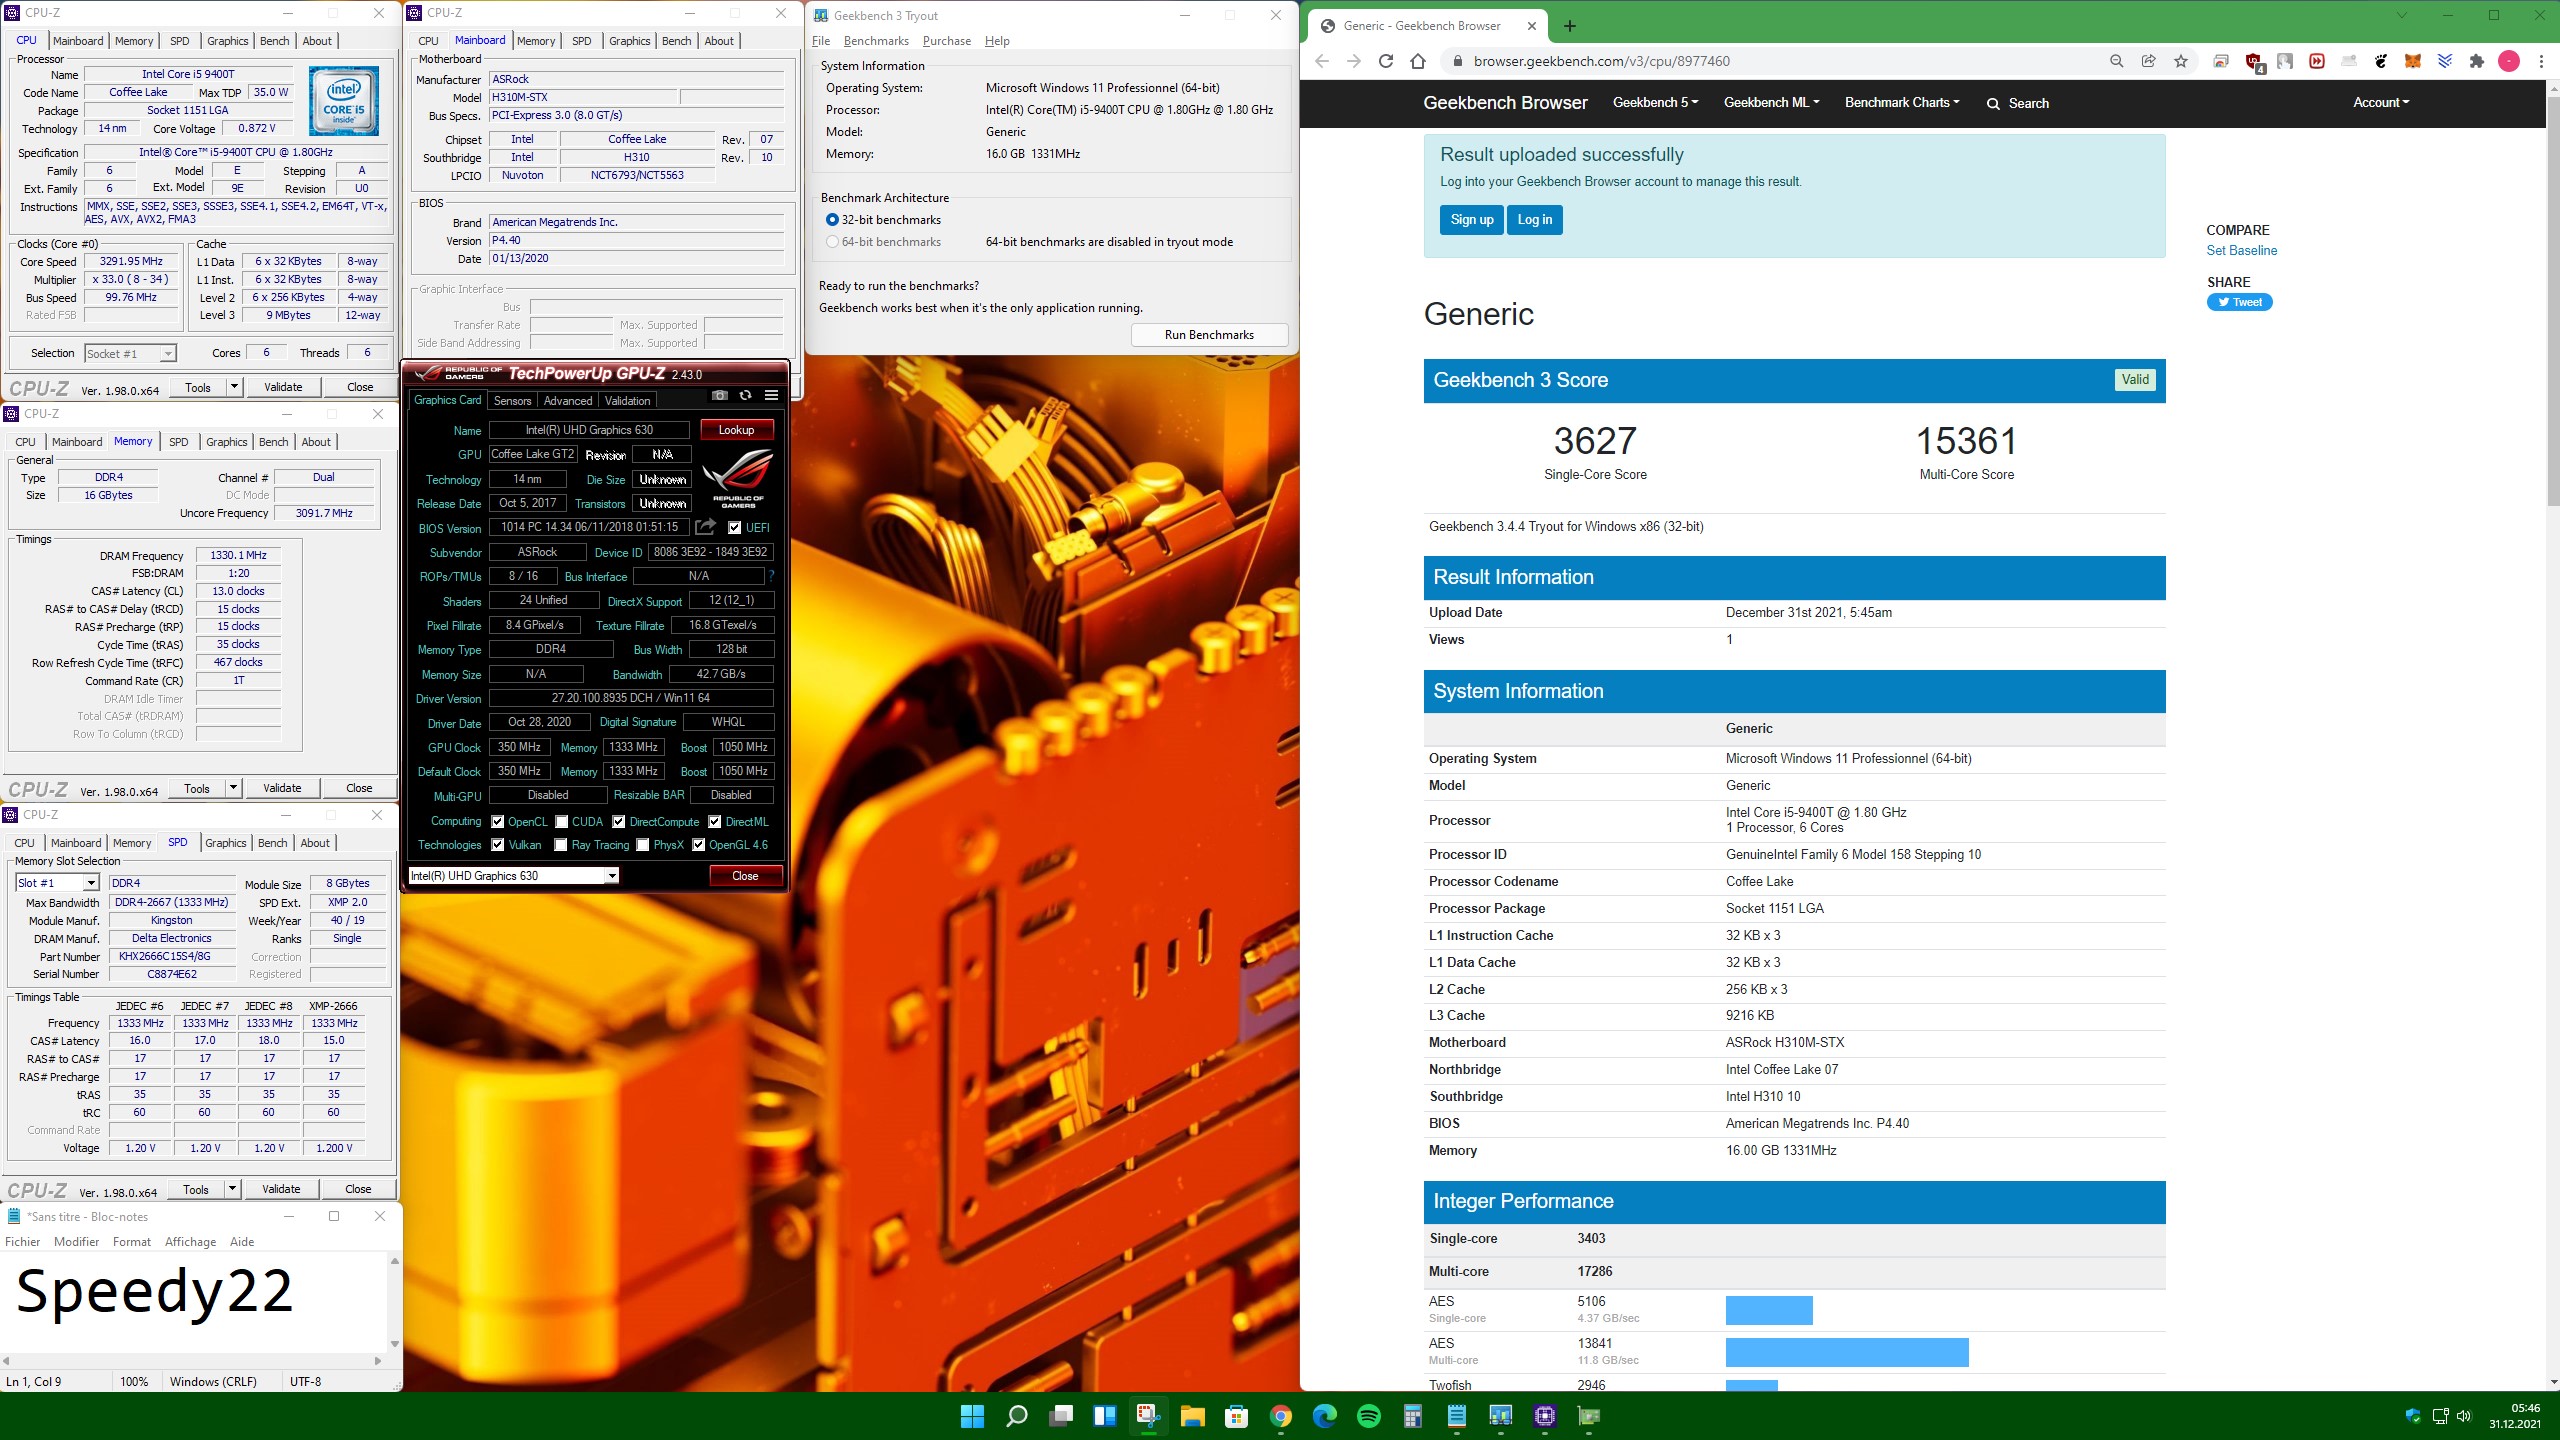The width and height of the screenshot is (2560, 1440).
Task: Toggle the DirectCompute checkbox
Action: (619, 822)
